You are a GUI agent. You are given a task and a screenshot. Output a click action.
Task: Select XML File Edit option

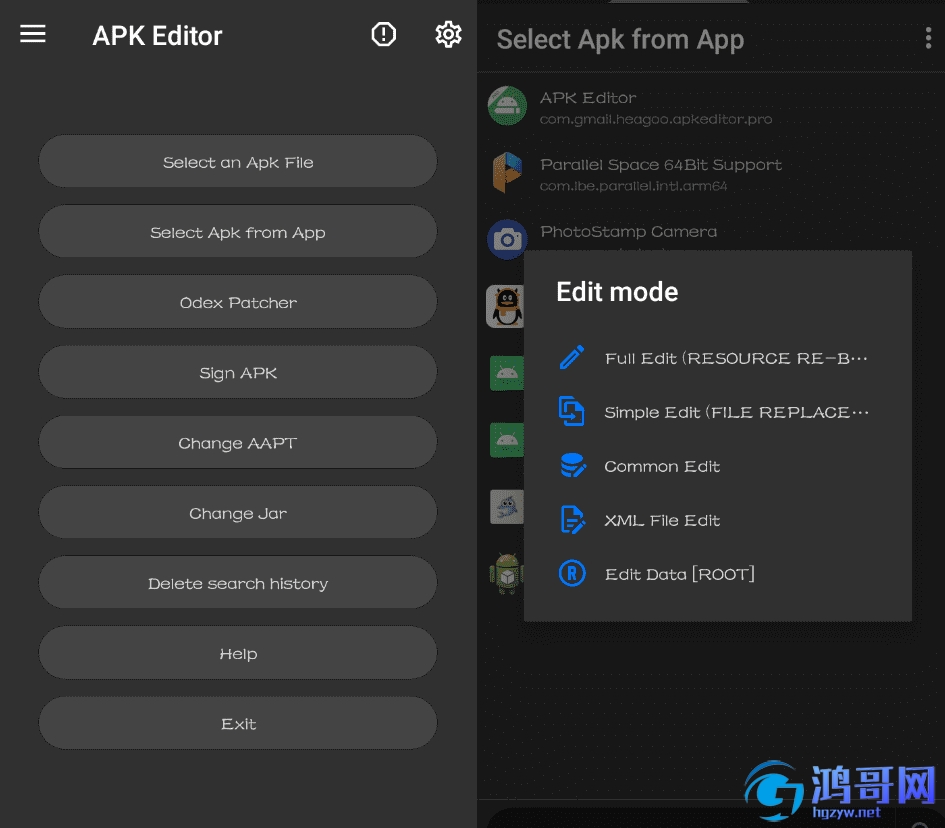717,520
